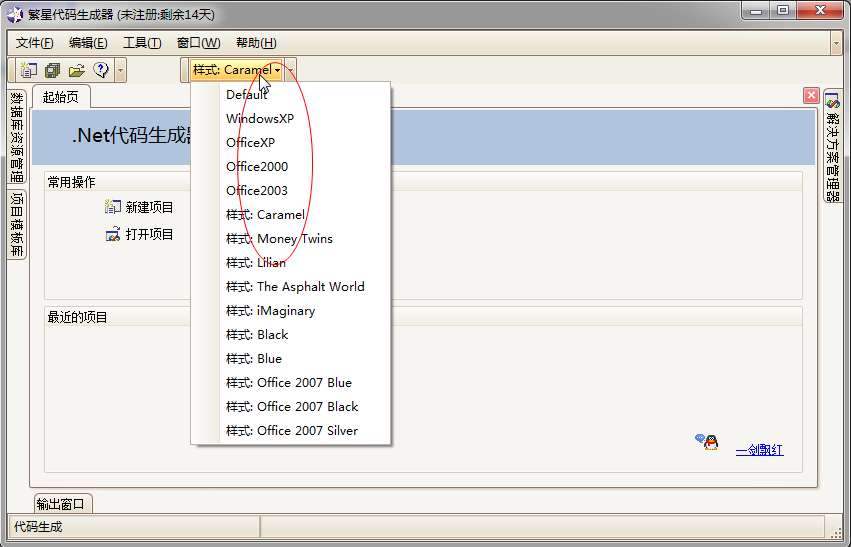
Task: Select the OfficeXP style
Action: pyautogui.click(x=291, y=142)
